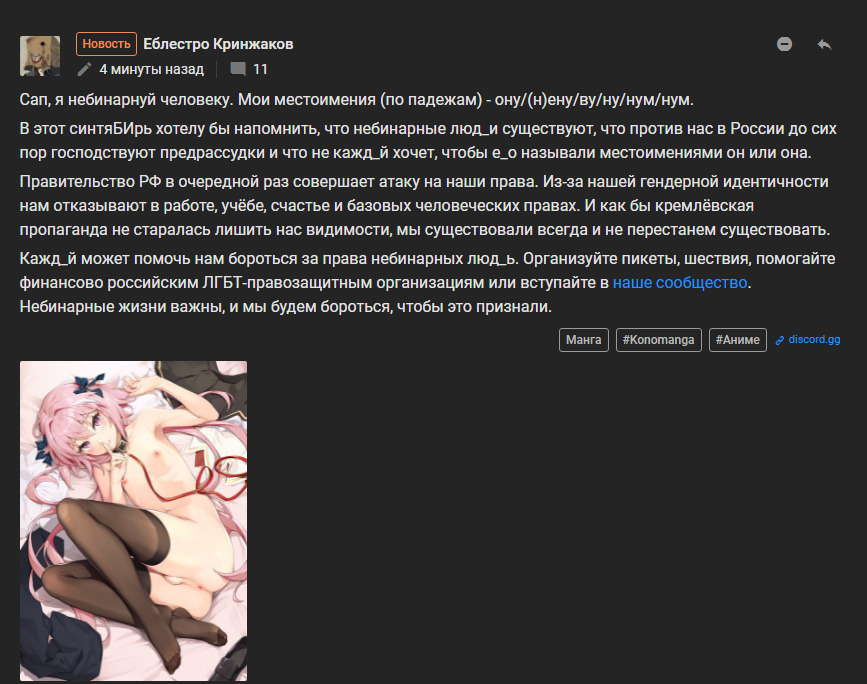The width and height of the screenshot is (867, 684).
Task: Open the attached image thumbnail below the post
Action: click(133, 521)
